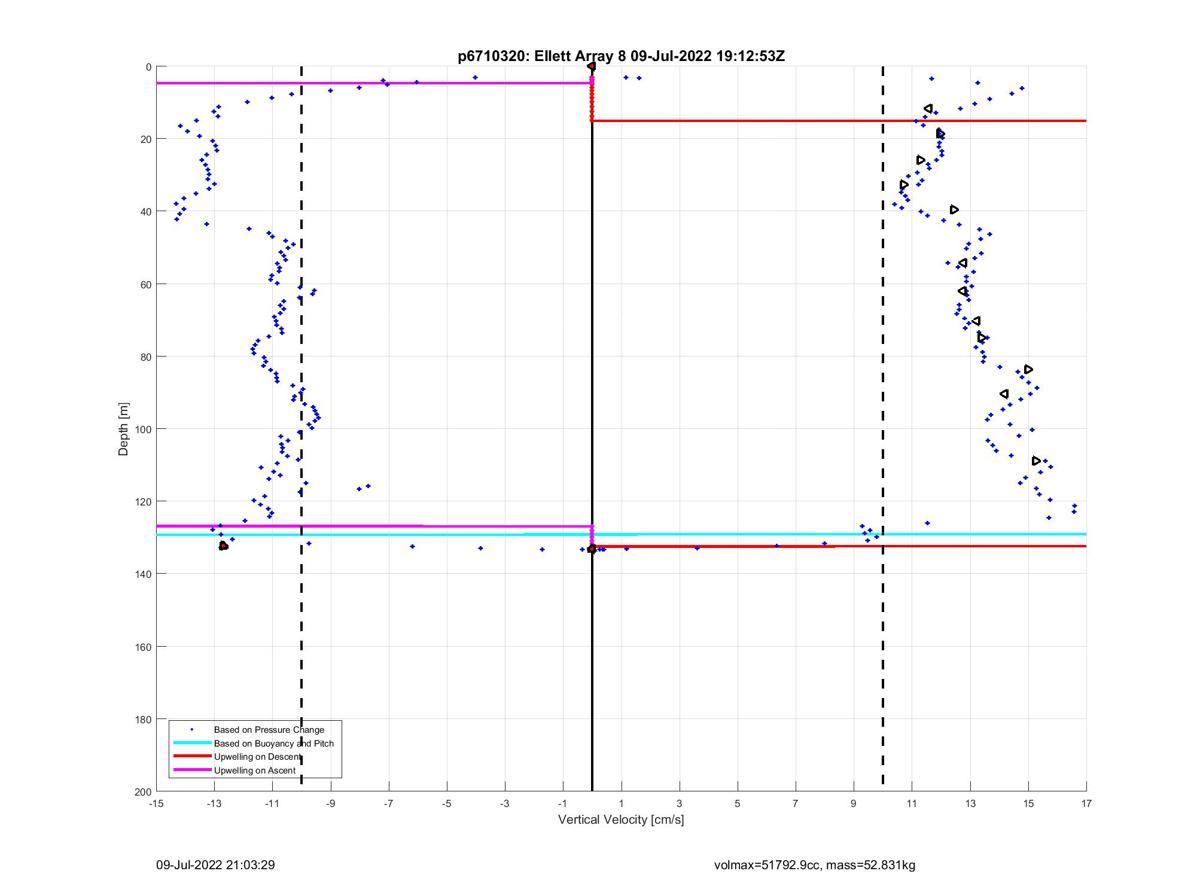Click the red marker atop the zero-velocity line
Screen dimensions: 1200x889
[x=591, y=67]
